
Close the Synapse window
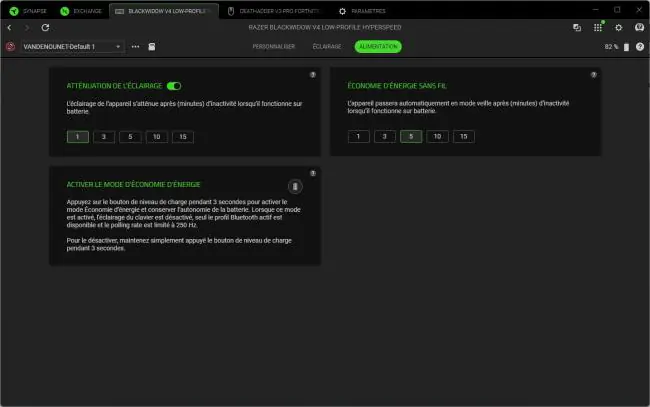click(x=639, y=10)
